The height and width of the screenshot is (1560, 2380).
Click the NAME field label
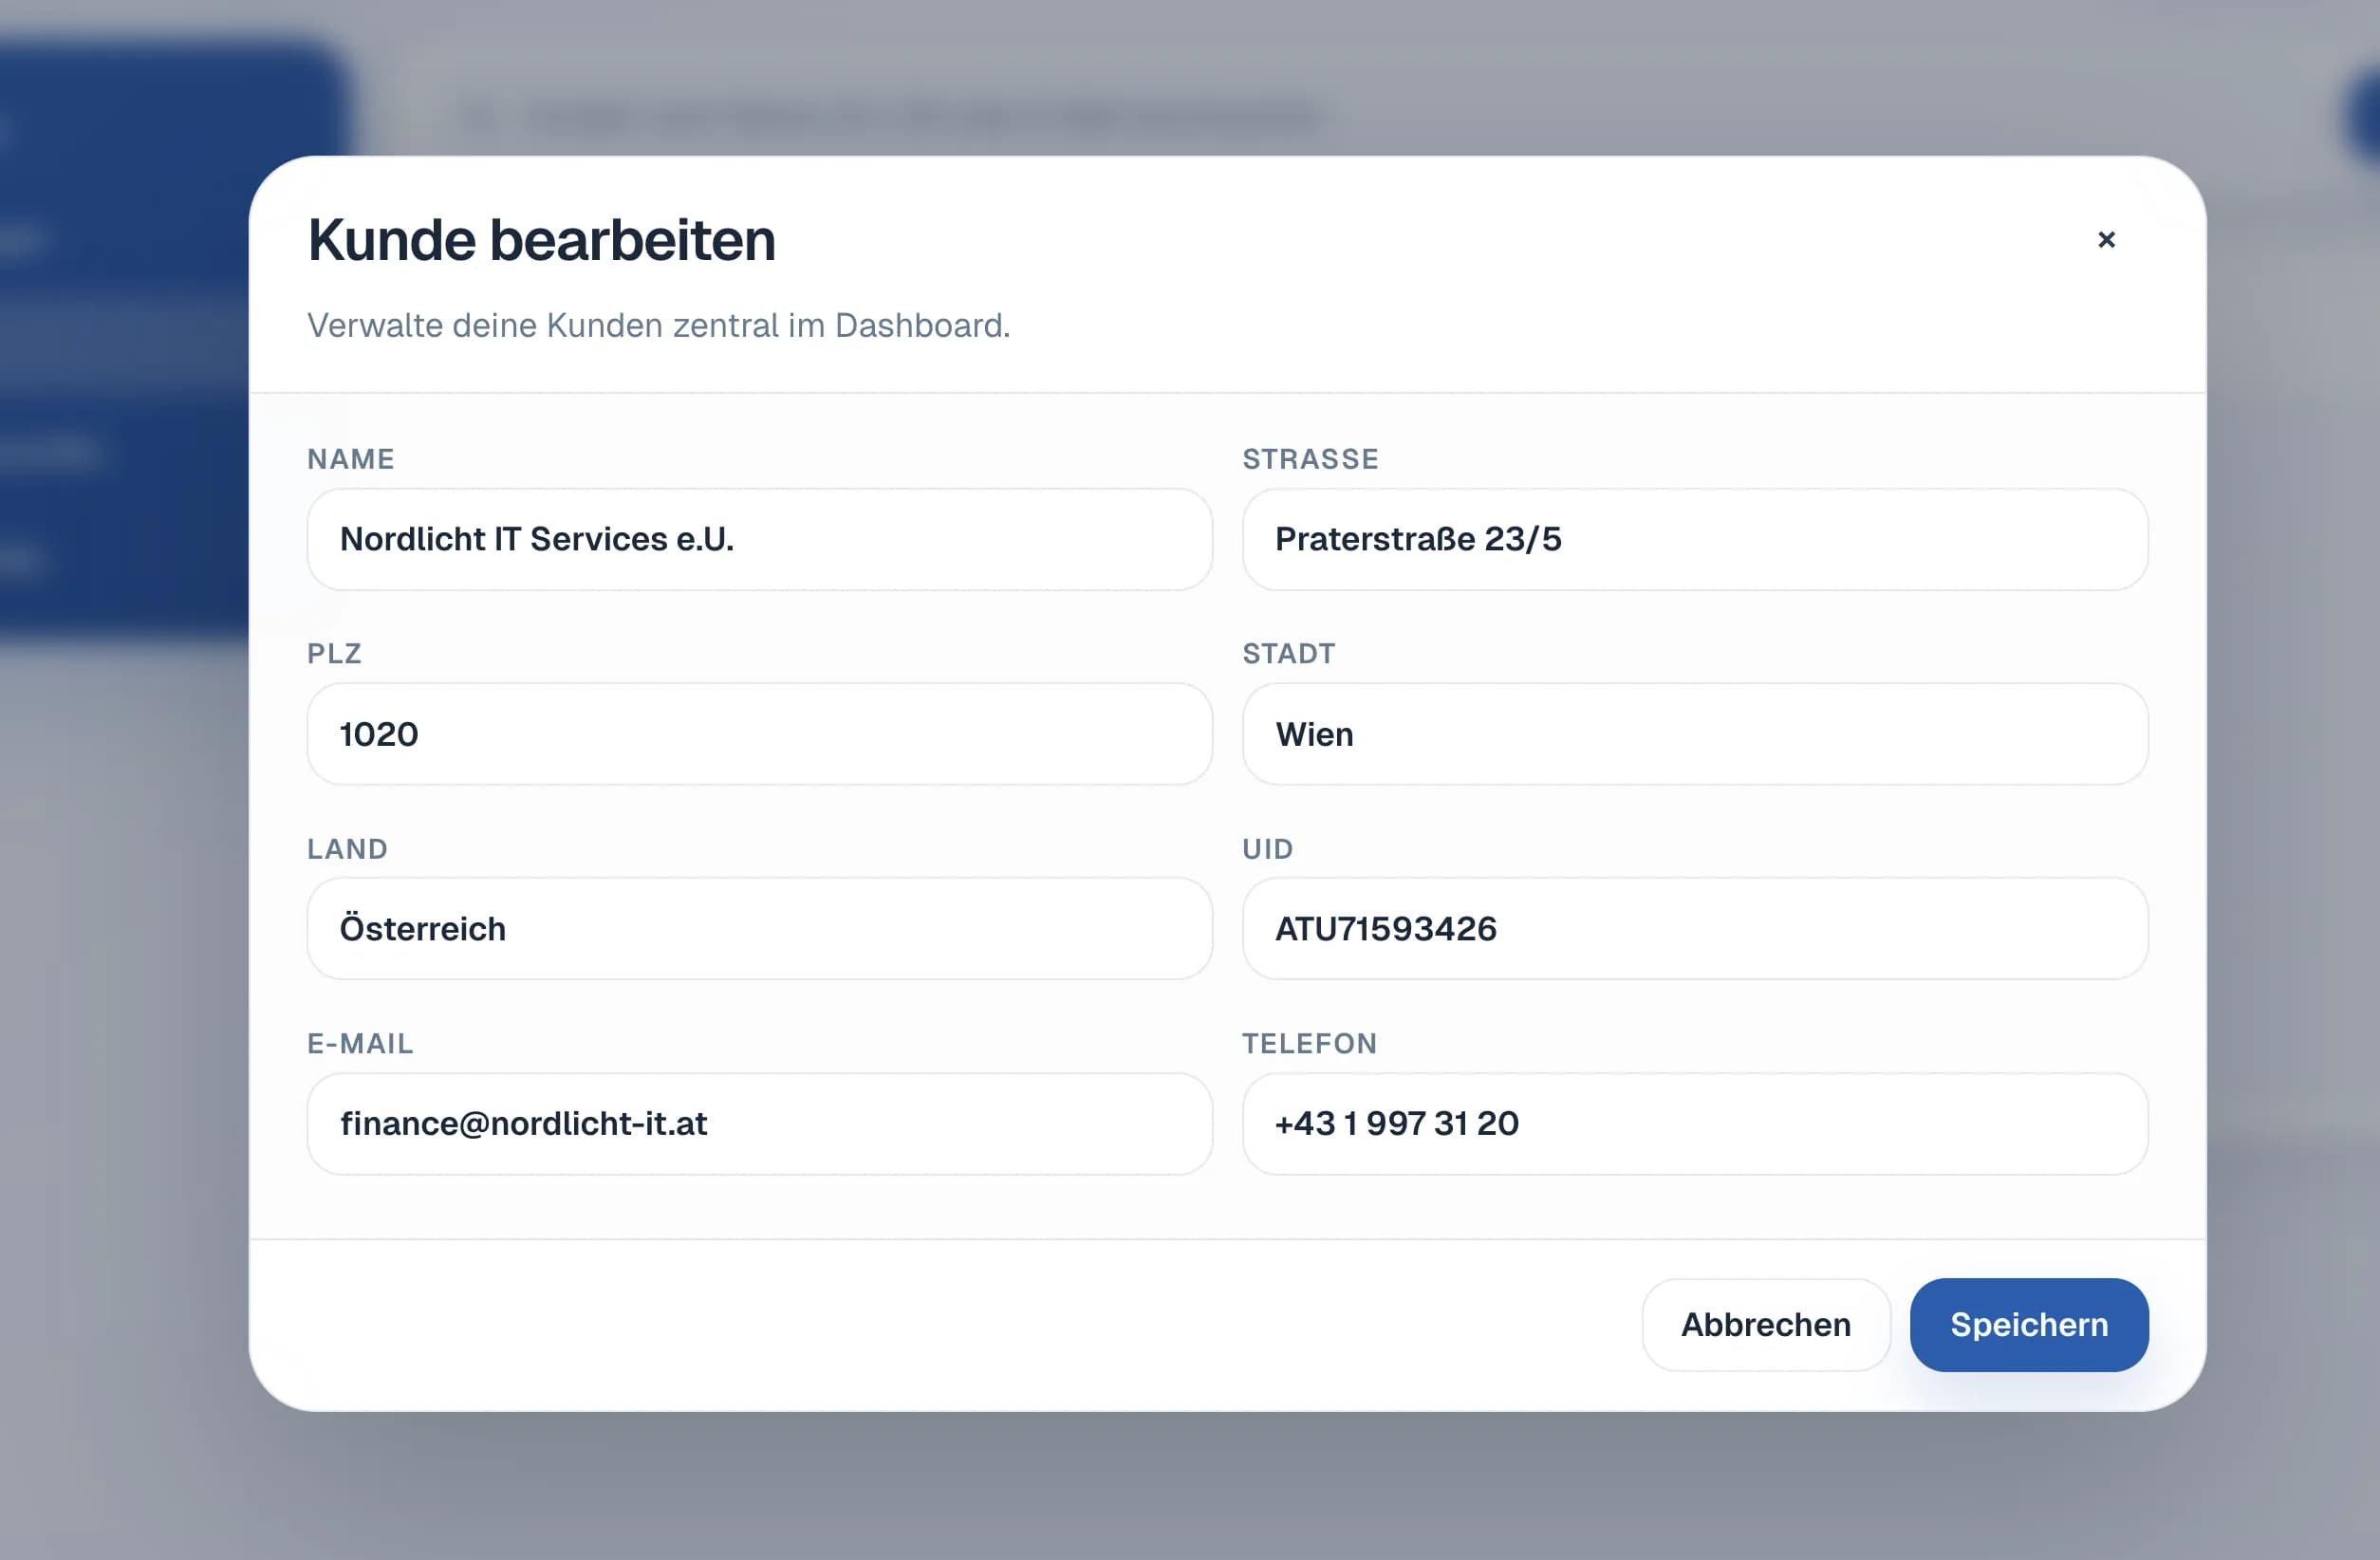click(350, 458)
